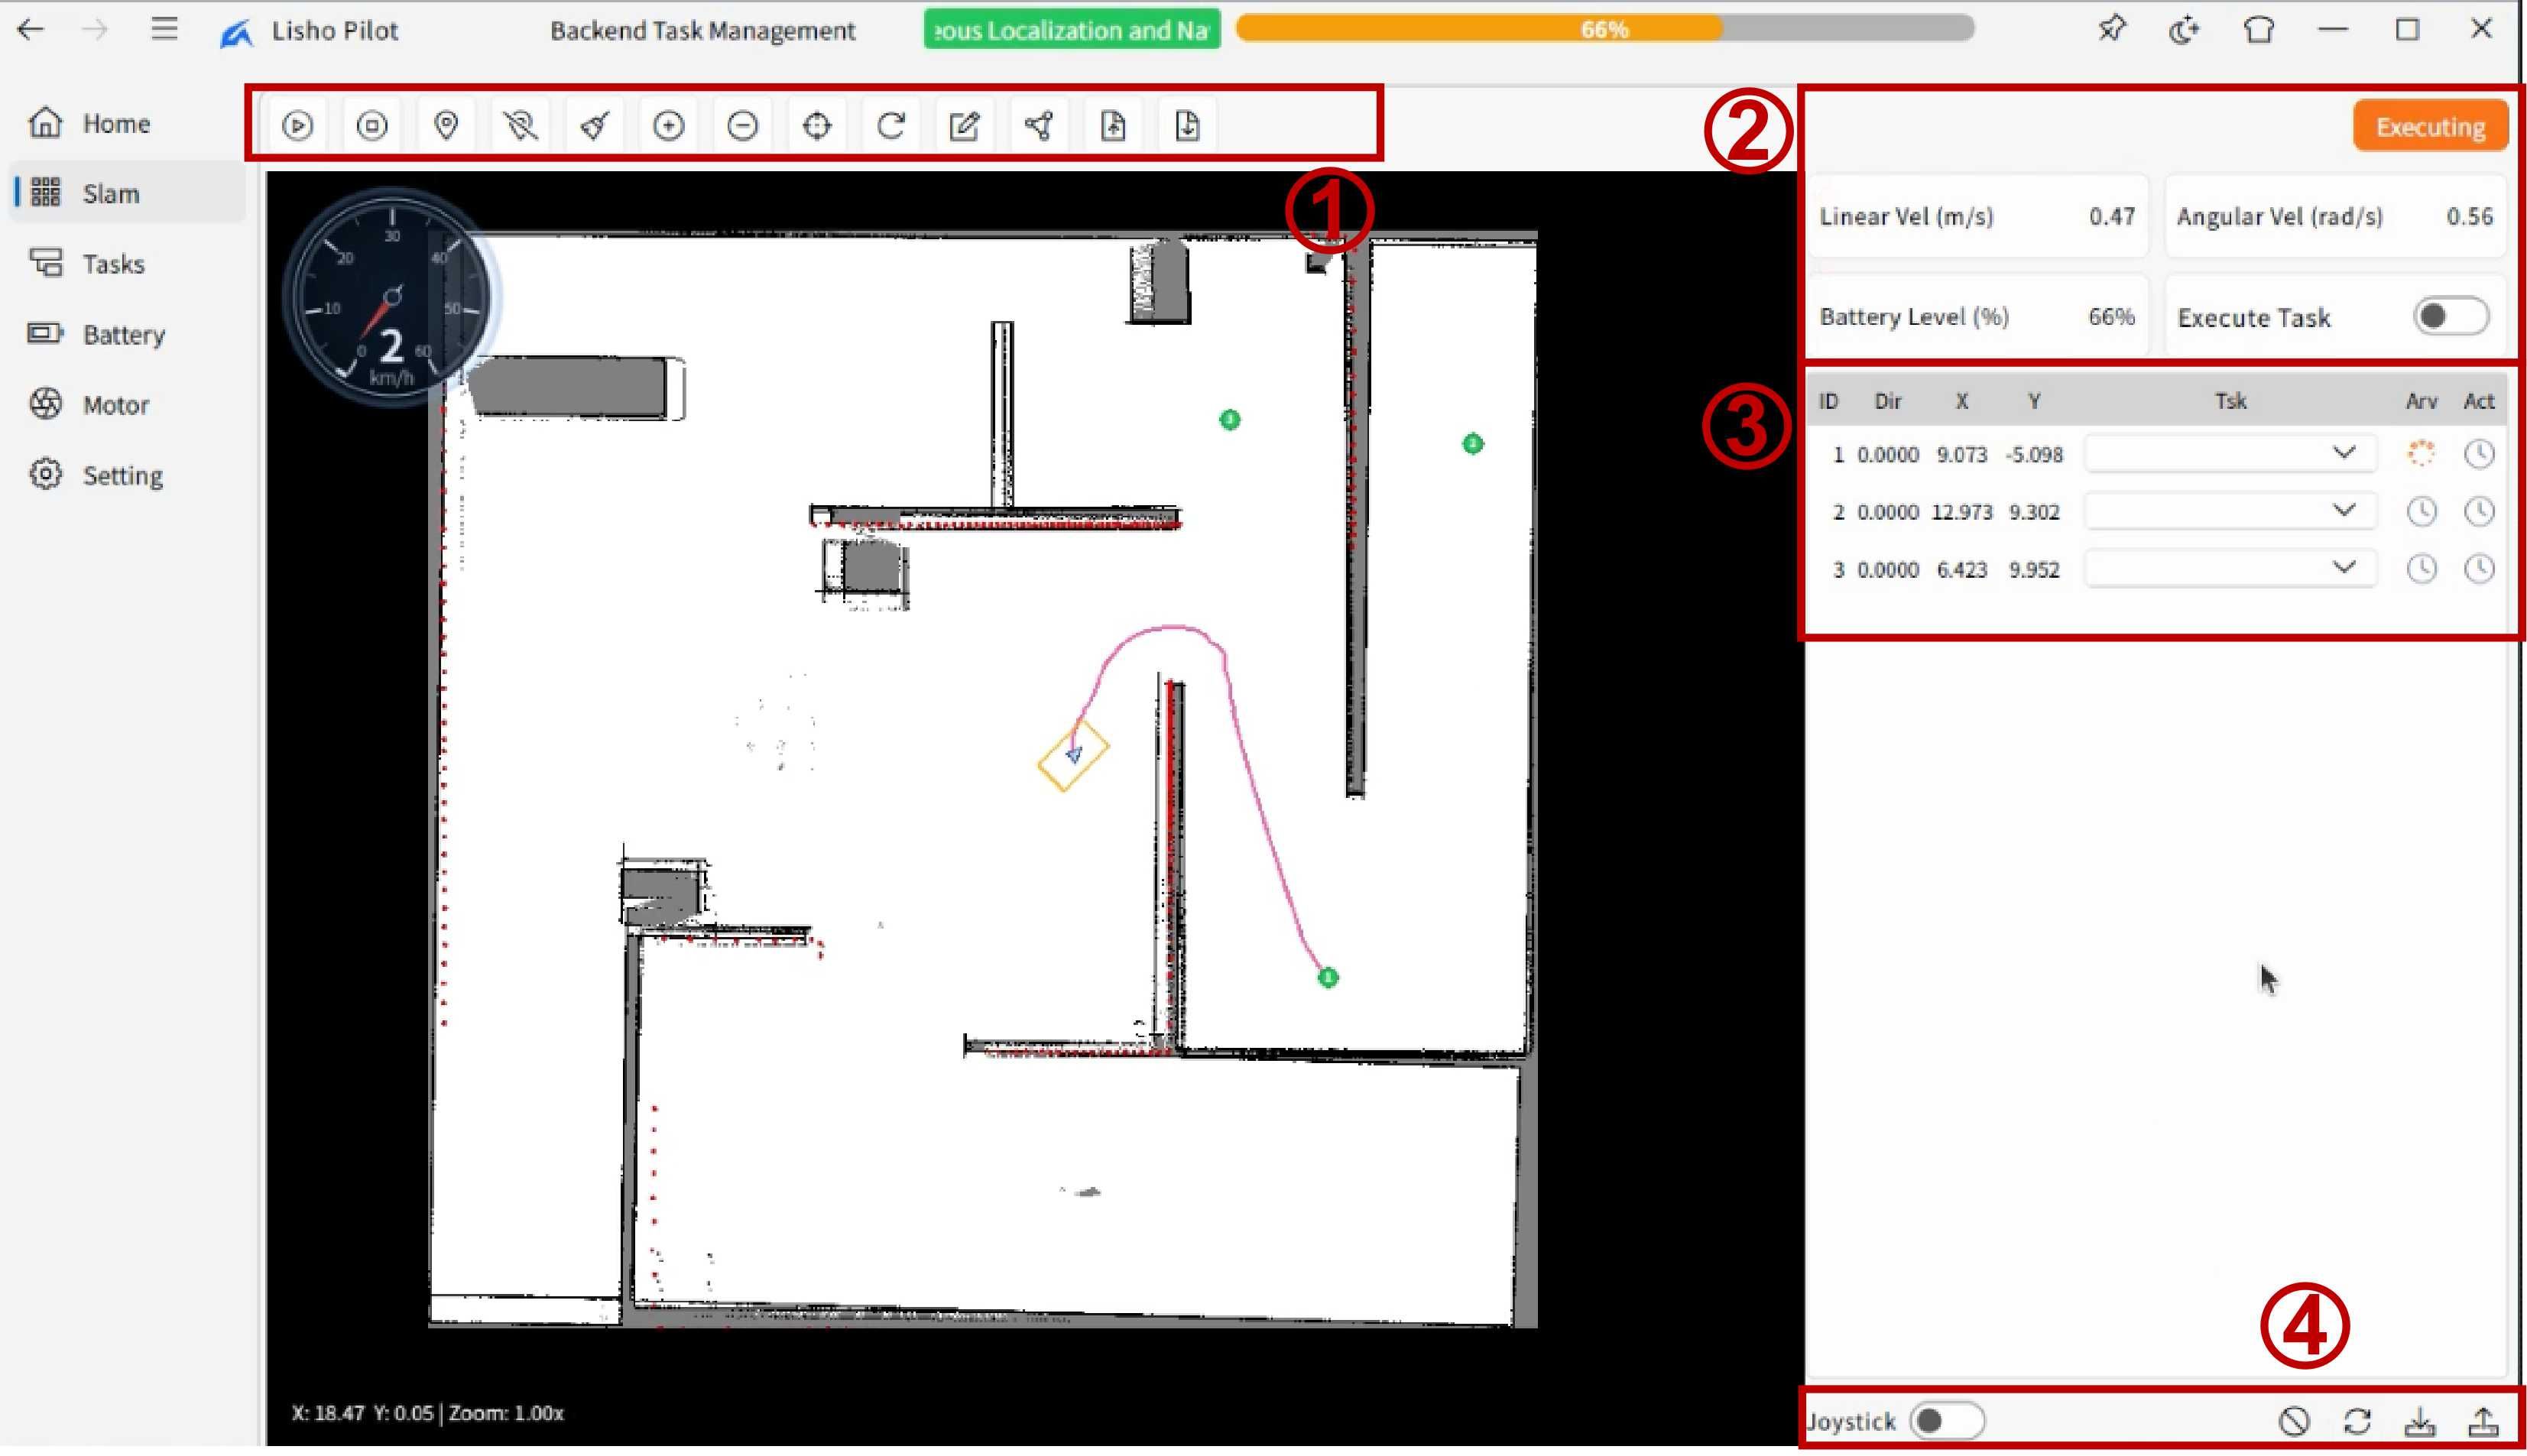Viewport: 2527px width, 1456px height.
Task: Click the theme moon icon in title bar
Action: (2184, 29)
